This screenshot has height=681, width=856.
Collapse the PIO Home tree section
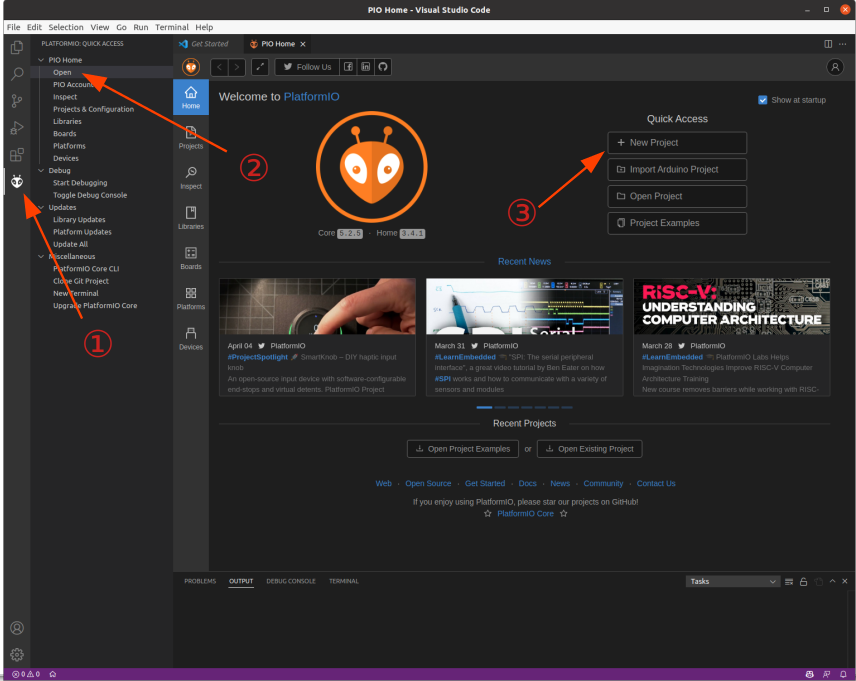point(41,60)
